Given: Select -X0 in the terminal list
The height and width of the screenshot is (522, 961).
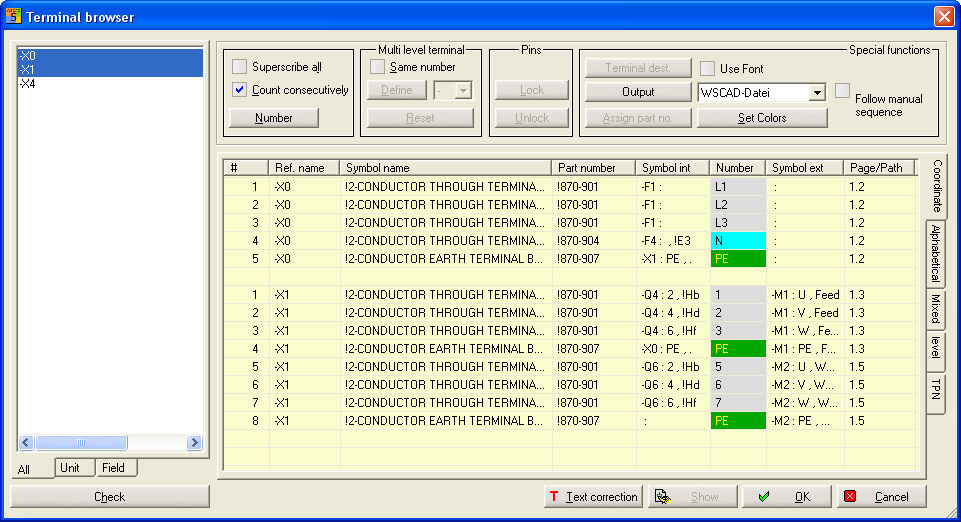Looking at the screenshot, I should coord(110,56).
